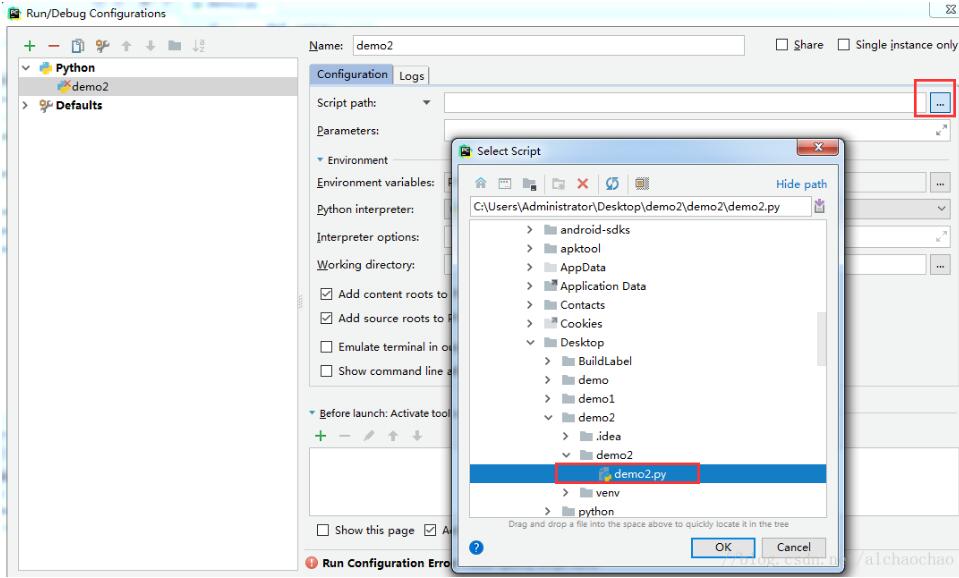
Task: Refresh the file tree with sync icon
Action: pos(612,183)
